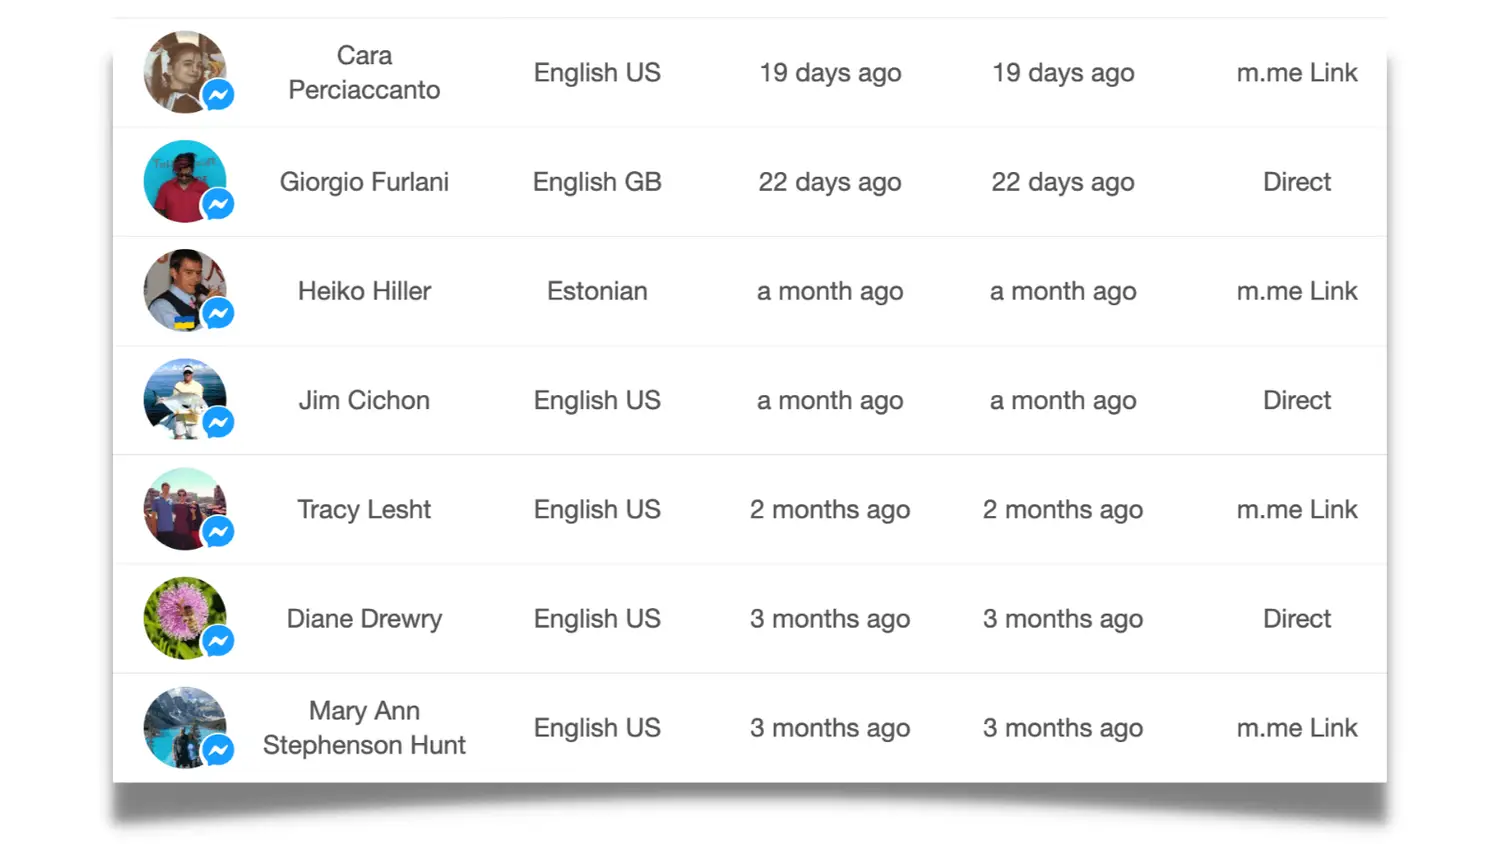Click Tracy Lesht's Messenger badge icon
Screen dimensions: 1500x844
coord(218,531)
